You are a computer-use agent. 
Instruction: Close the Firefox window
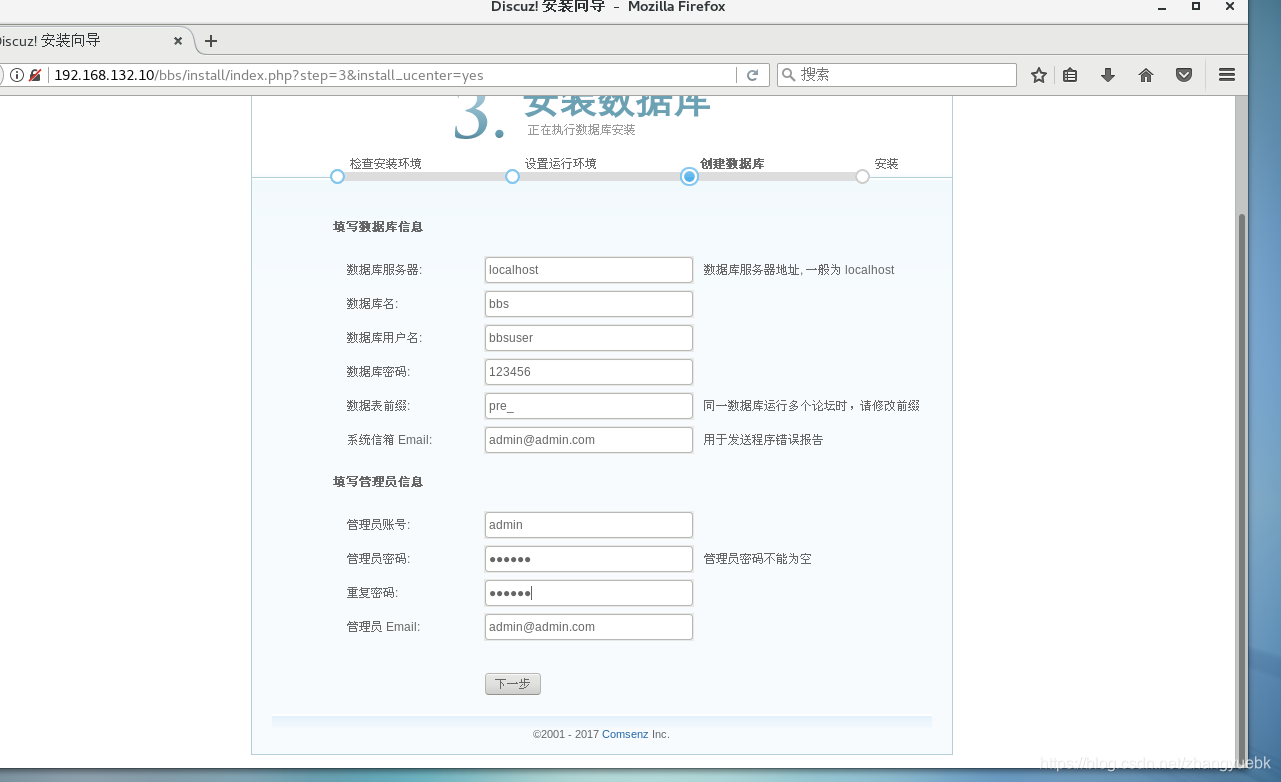tap(1232, 7)
